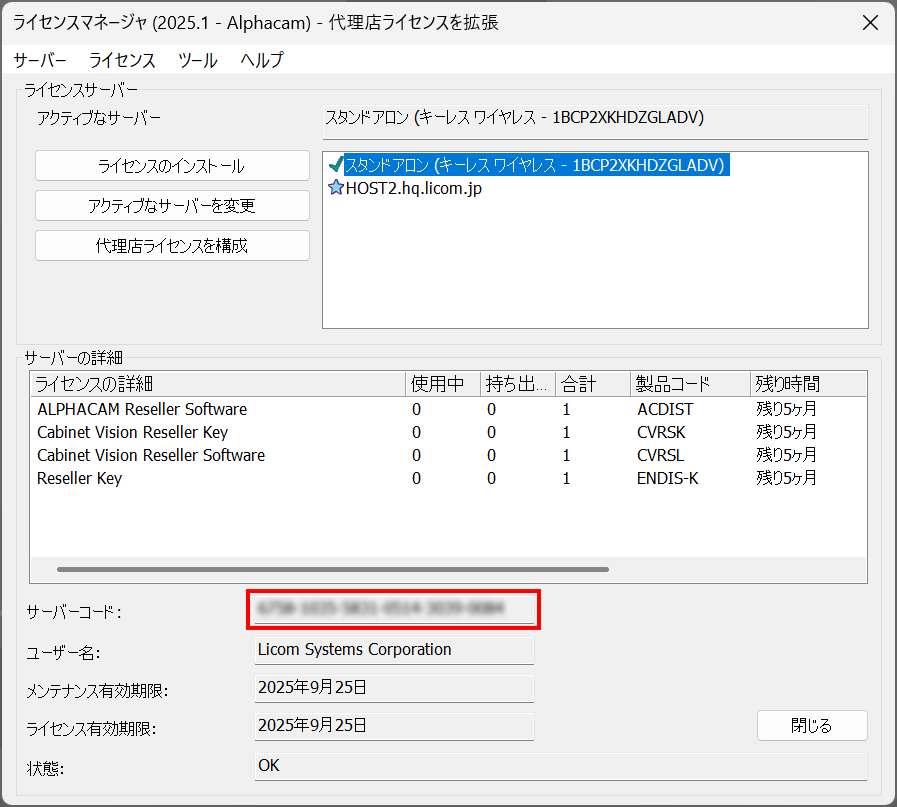Screen dimensions: 897x807
Task: Click the license table horizontal scrollbar
Action: pos(333,570)
